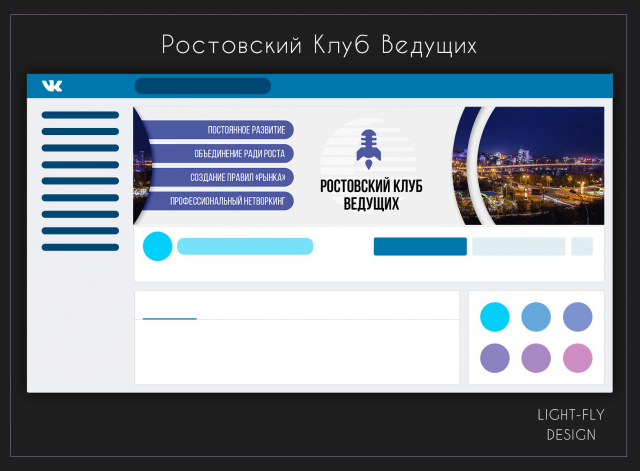
Task: Click the rocket microphone logo in banner
Action: coord(369,149)
